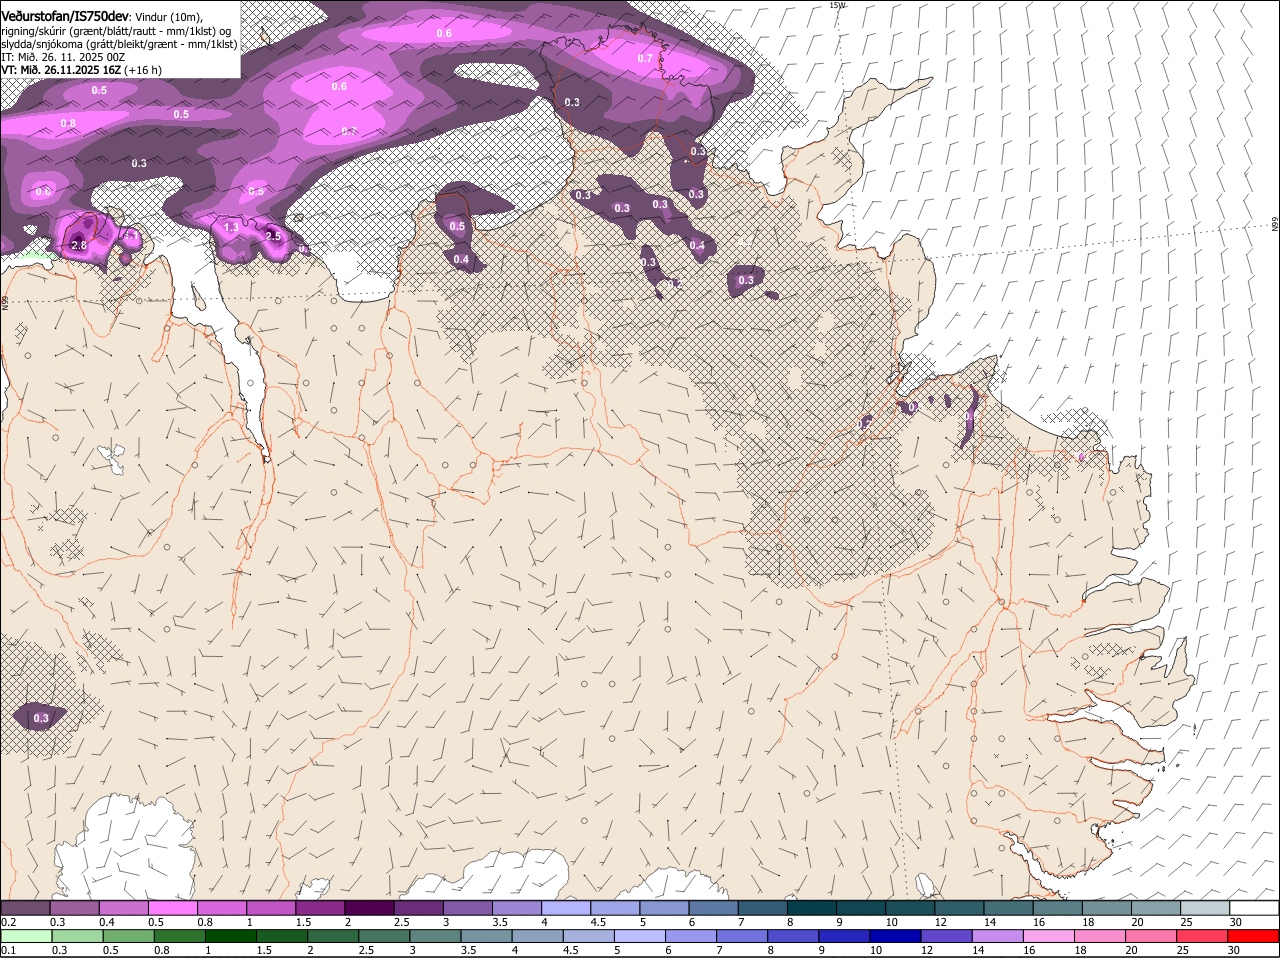Click the 2.8 snowfall value on the map
Screen dimensions: 1280x958
coord(79,246)
